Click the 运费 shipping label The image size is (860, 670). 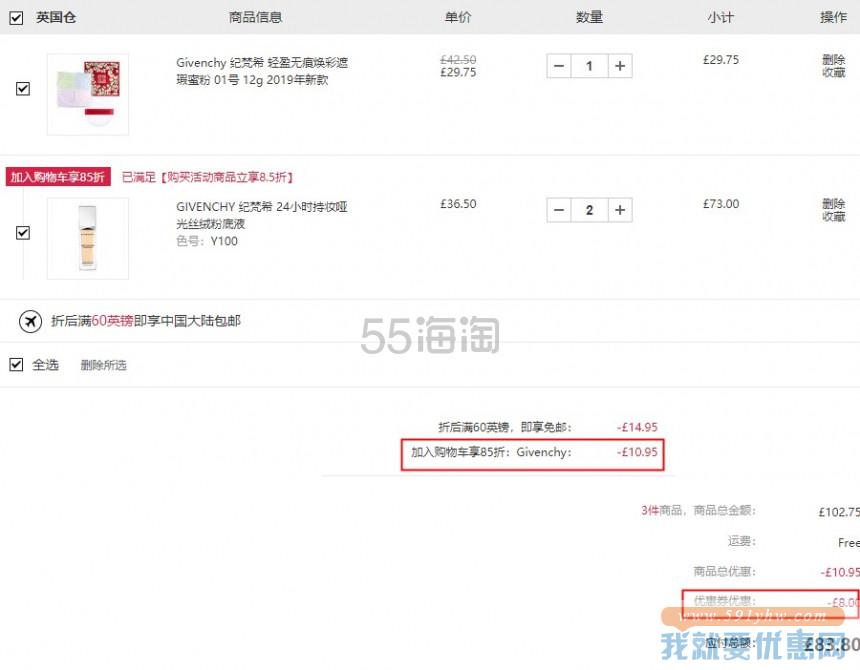[x=742, y=541]
